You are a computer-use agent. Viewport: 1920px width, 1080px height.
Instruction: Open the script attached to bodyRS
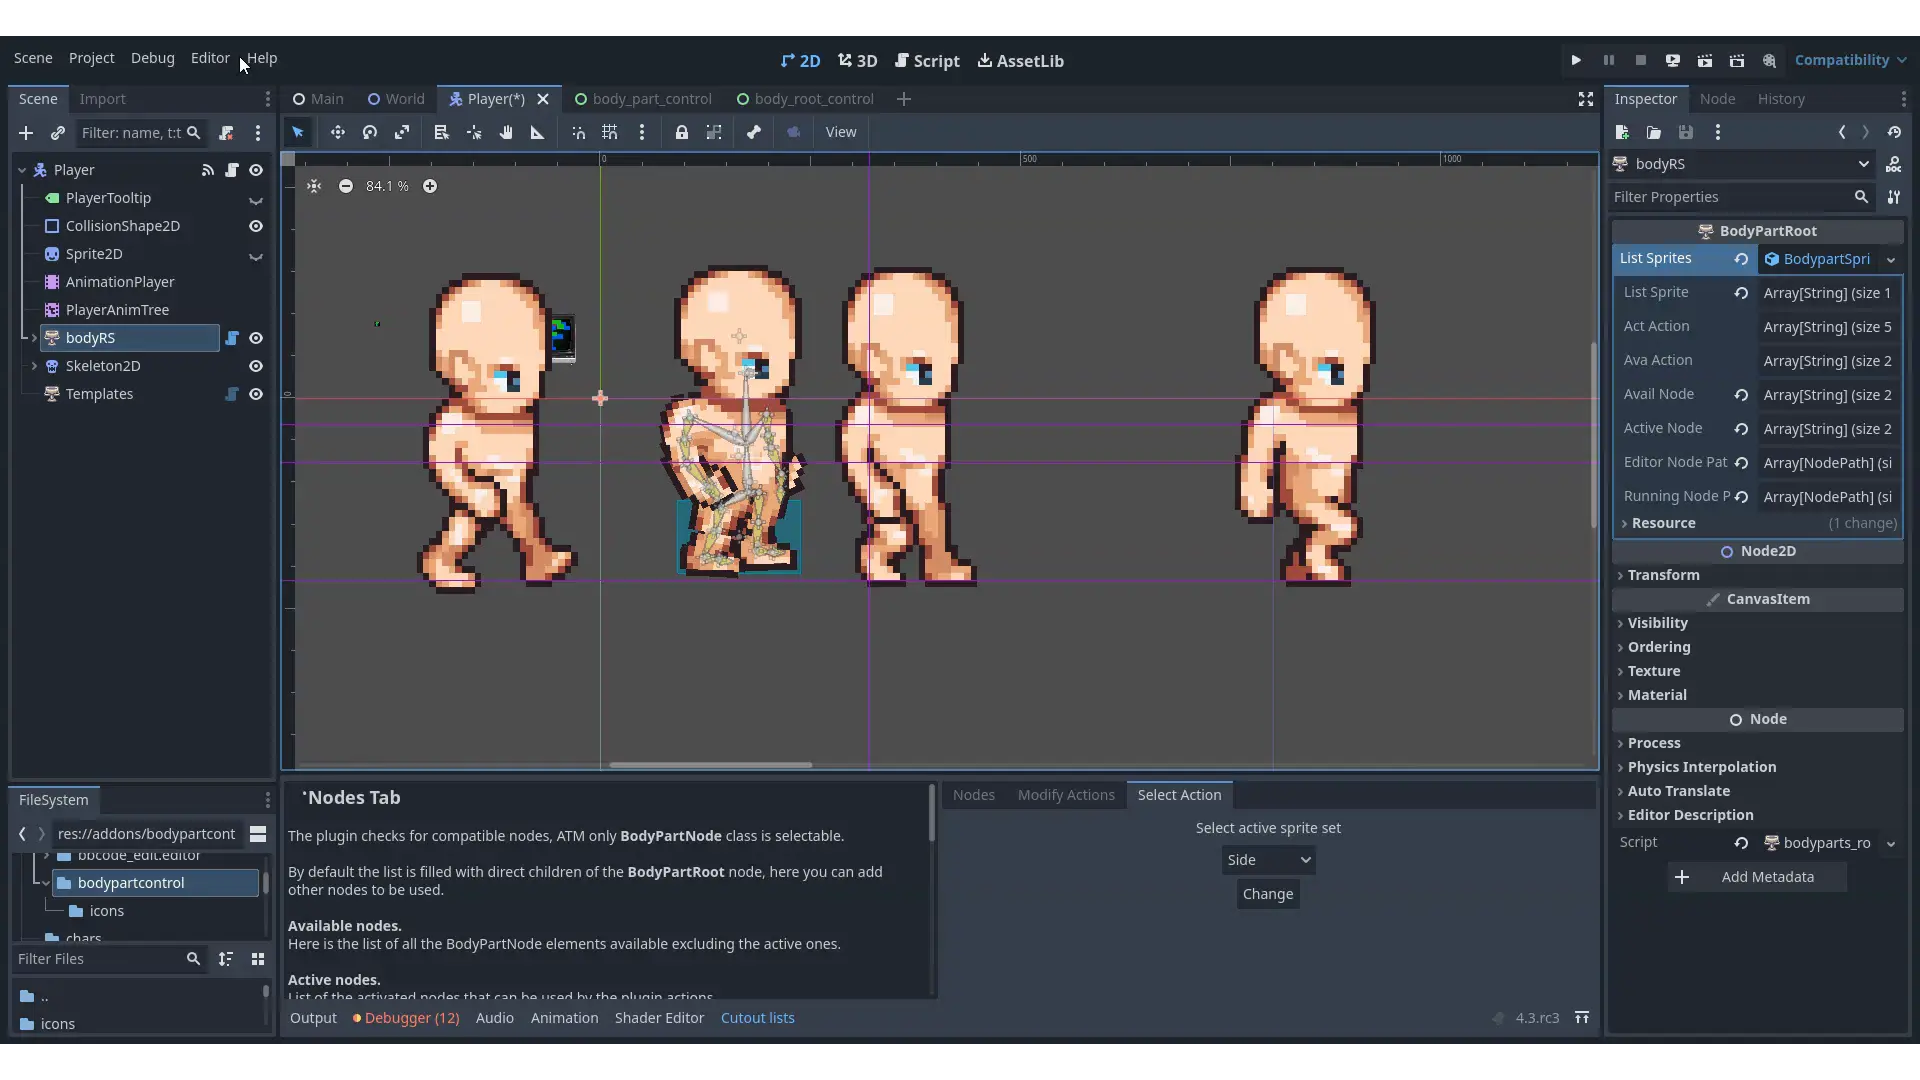click(x=232, y=338)
